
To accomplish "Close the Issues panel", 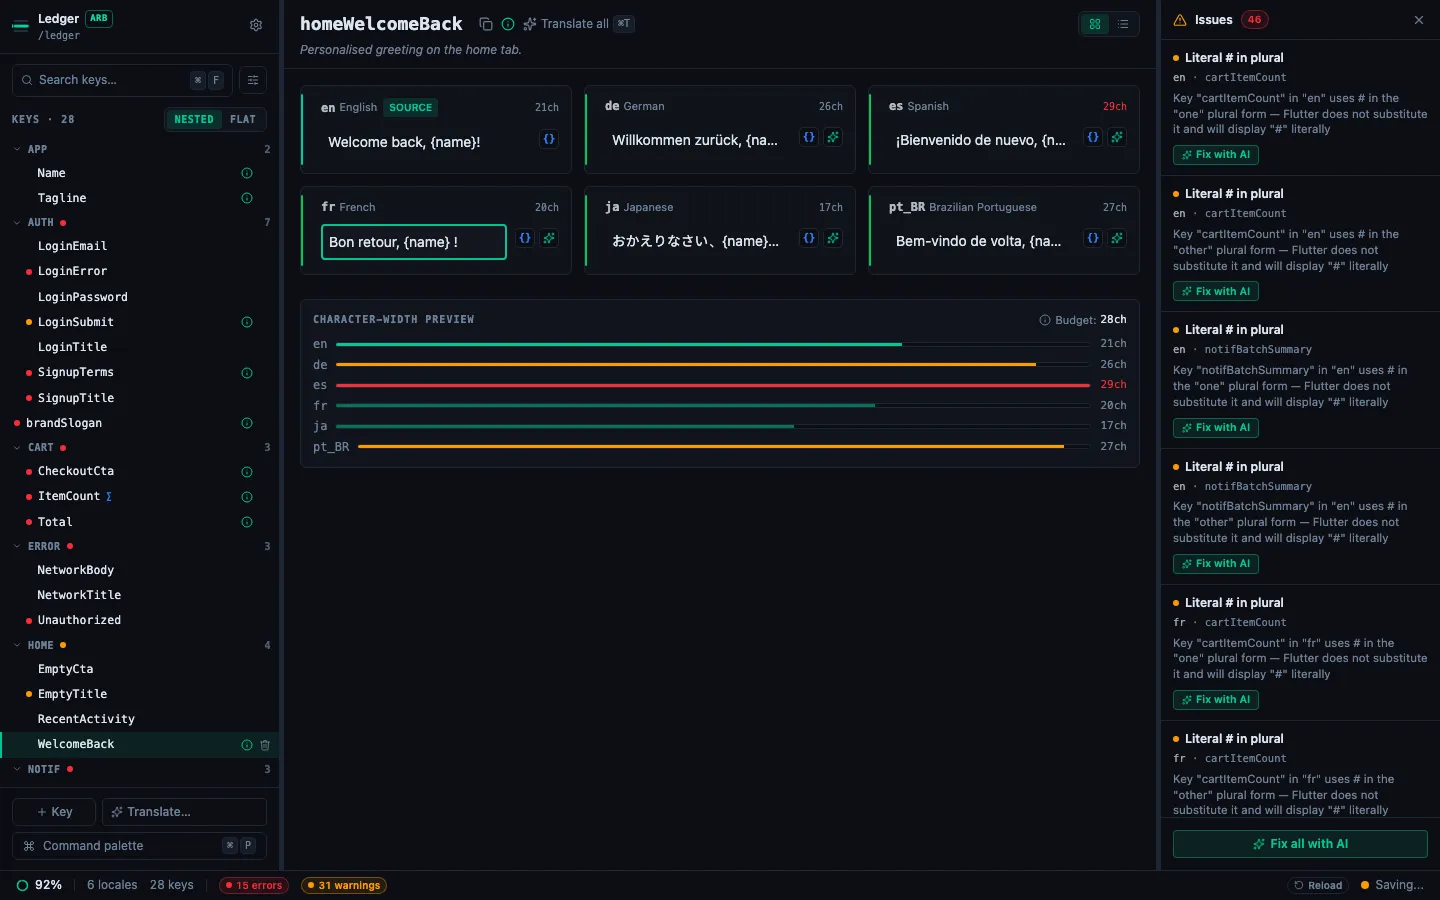I will [1419, 20].
